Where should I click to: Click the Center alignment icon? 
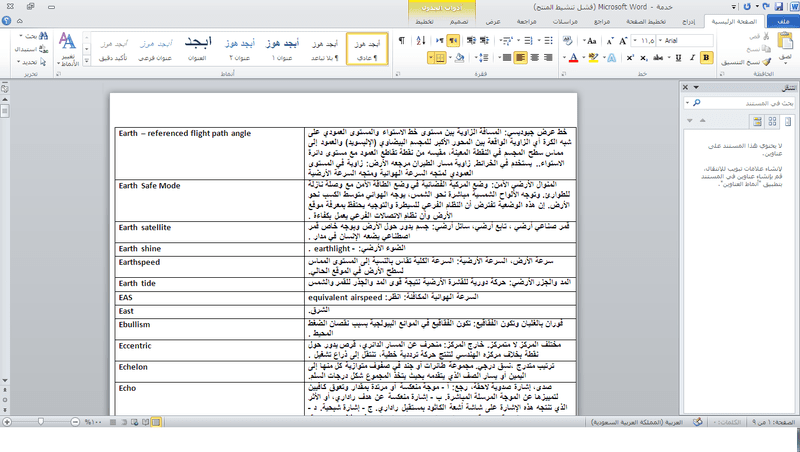(x=535, y=58)
